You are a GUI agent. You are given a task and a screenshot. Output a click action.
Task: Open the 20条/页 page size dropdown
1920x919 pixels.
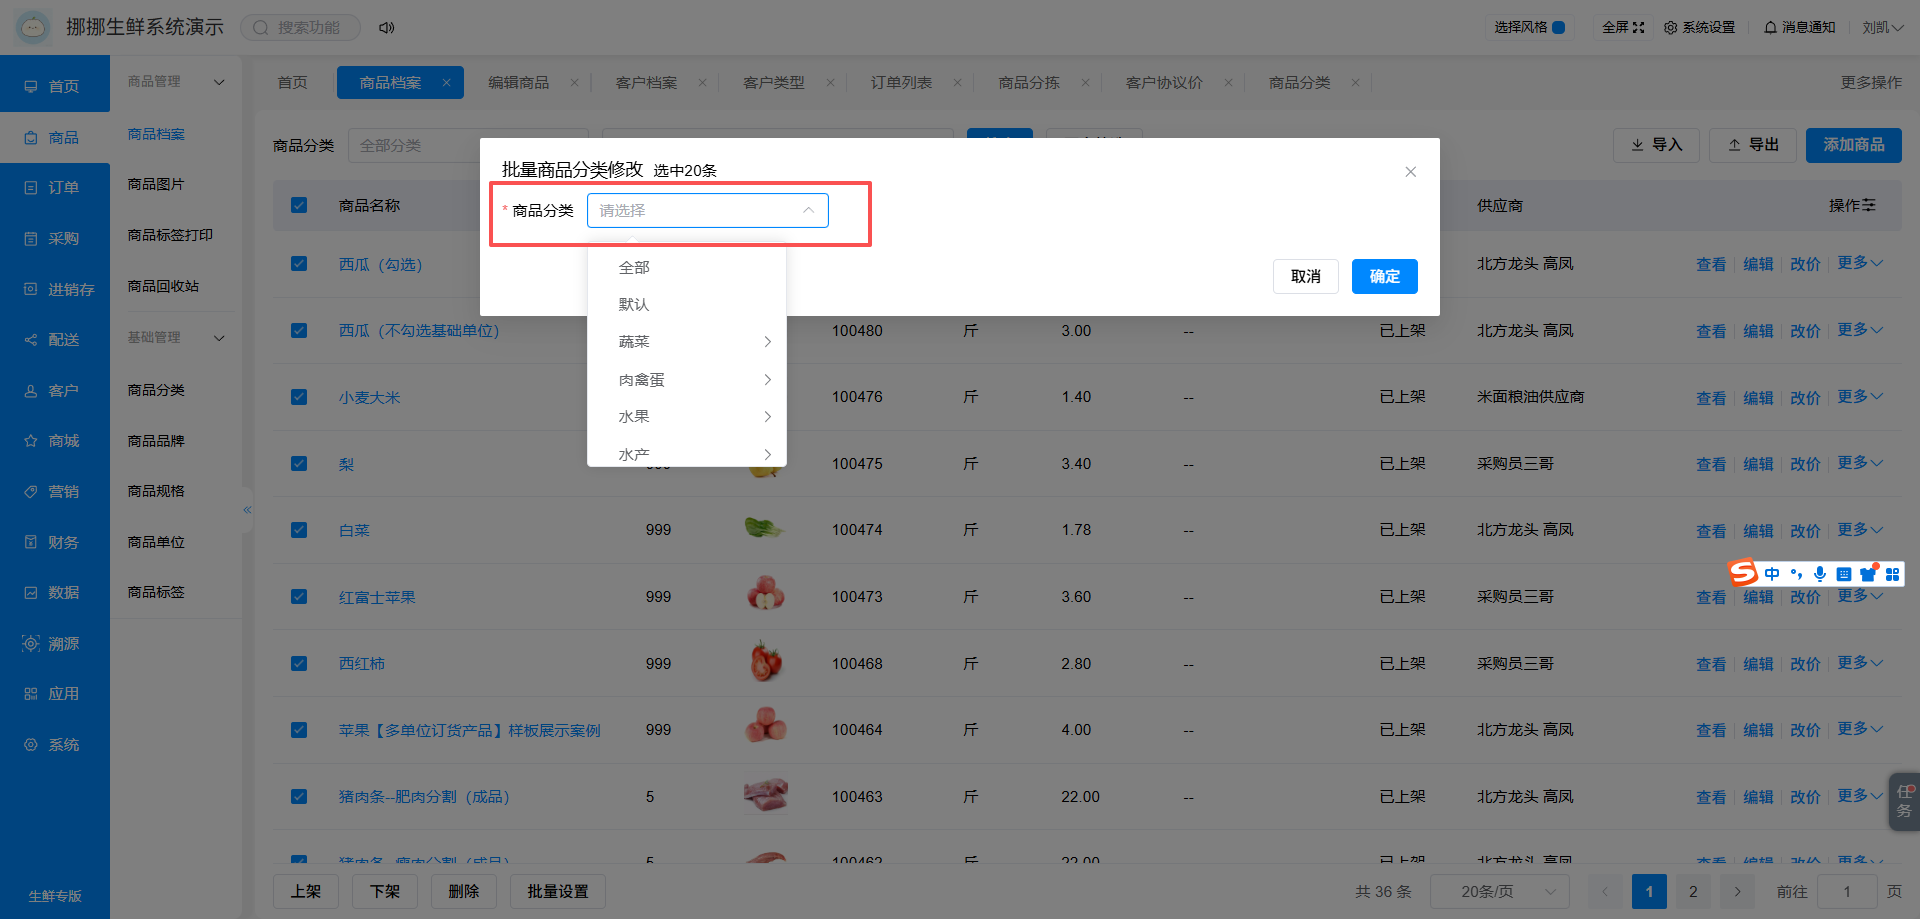coord(1500,891)
